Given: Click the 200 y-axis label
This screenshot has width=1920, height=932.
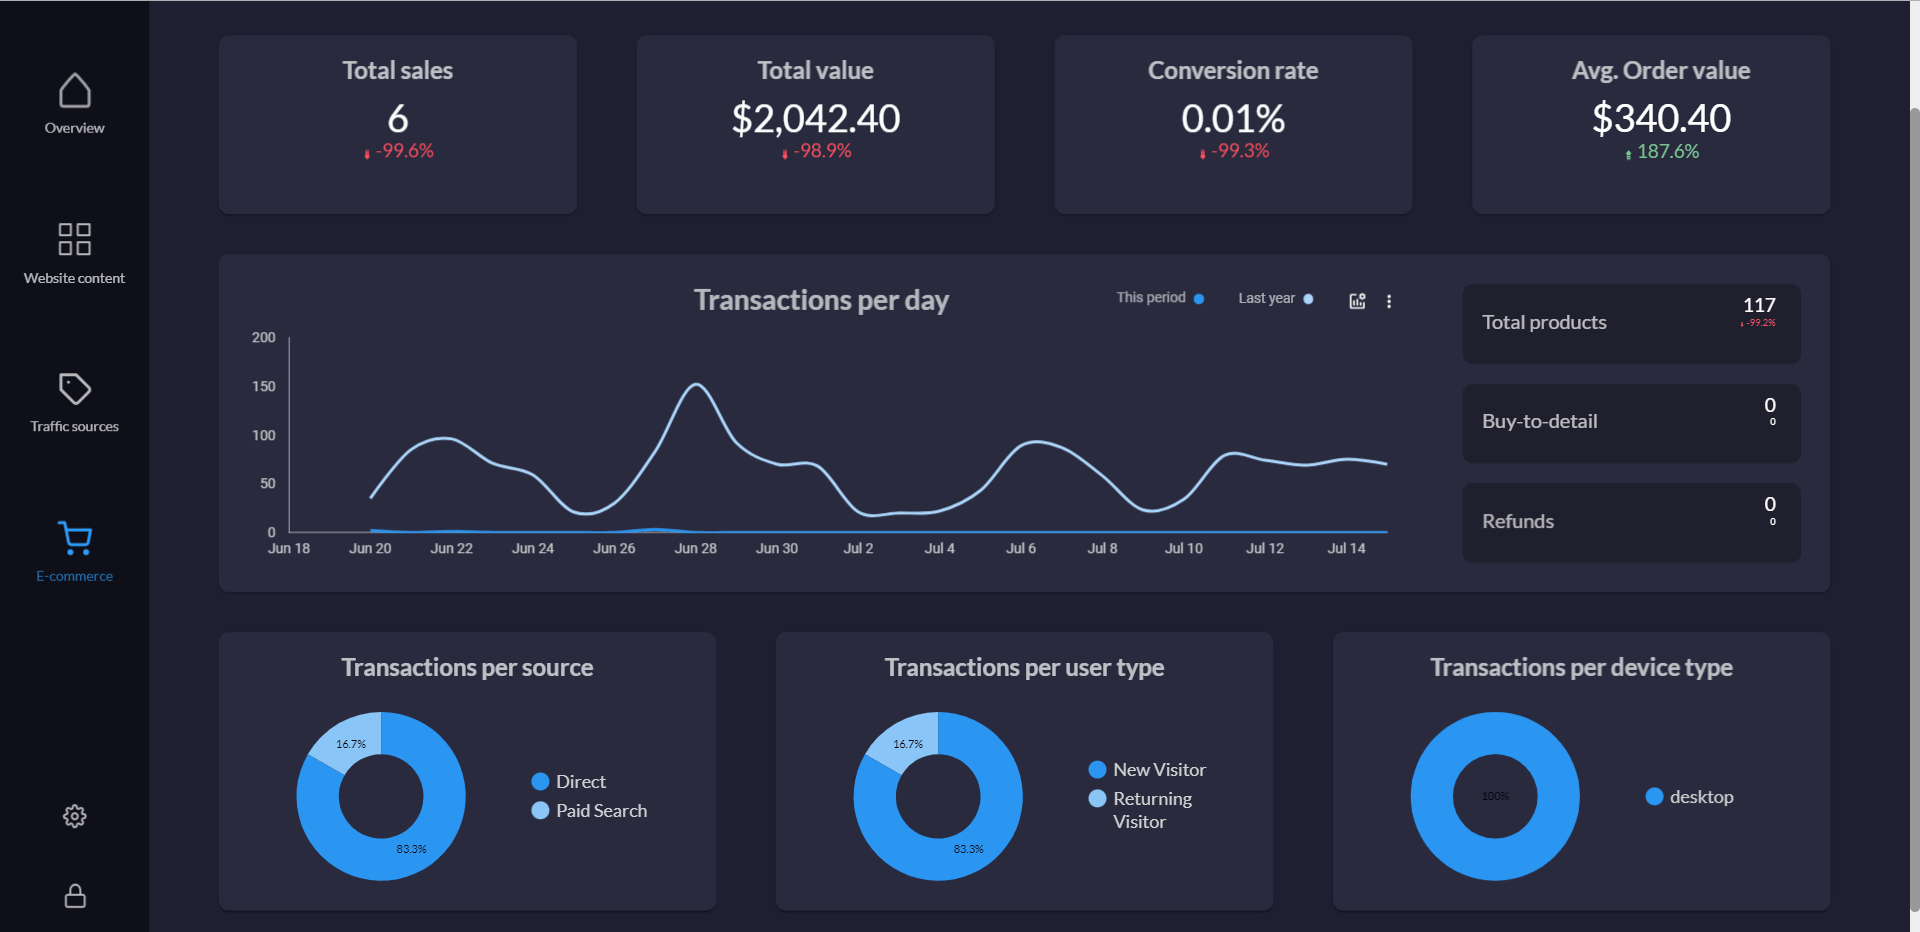Looking at the screenshot, I should [x=264, y=337].
